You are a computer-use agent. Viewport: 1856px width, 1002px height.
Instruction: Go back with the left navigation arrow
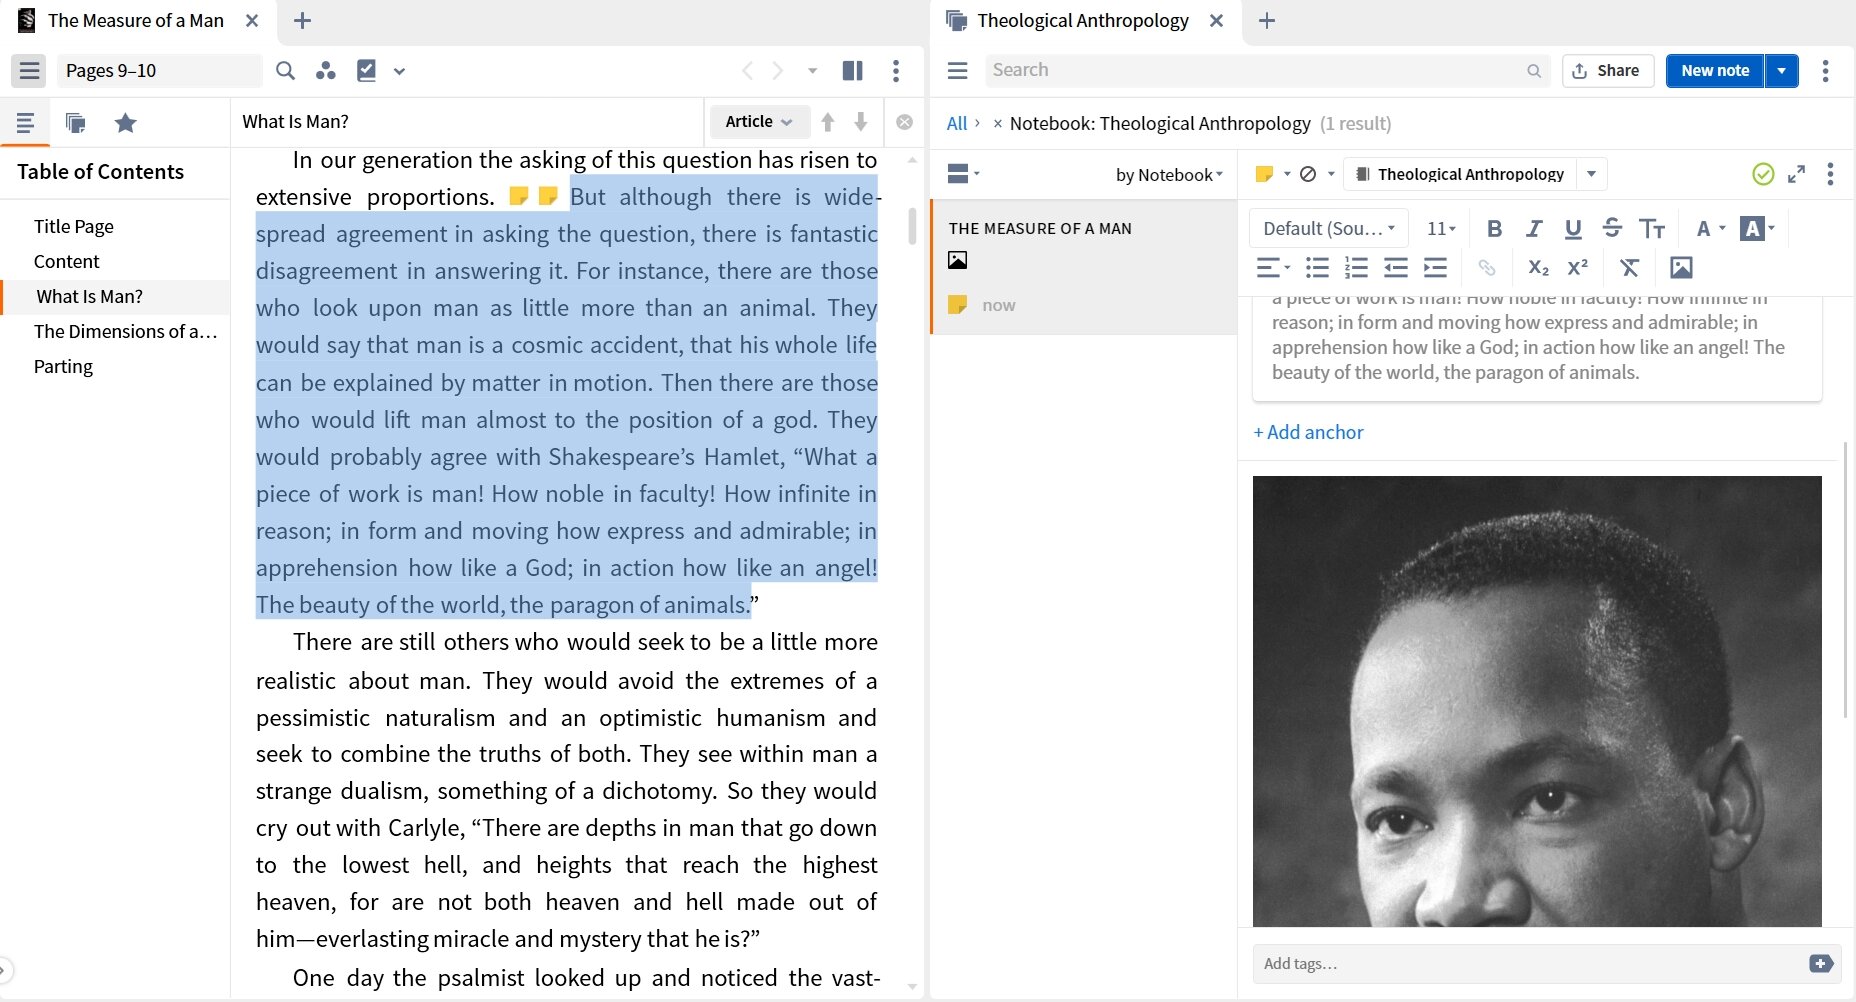coord(747,71)
